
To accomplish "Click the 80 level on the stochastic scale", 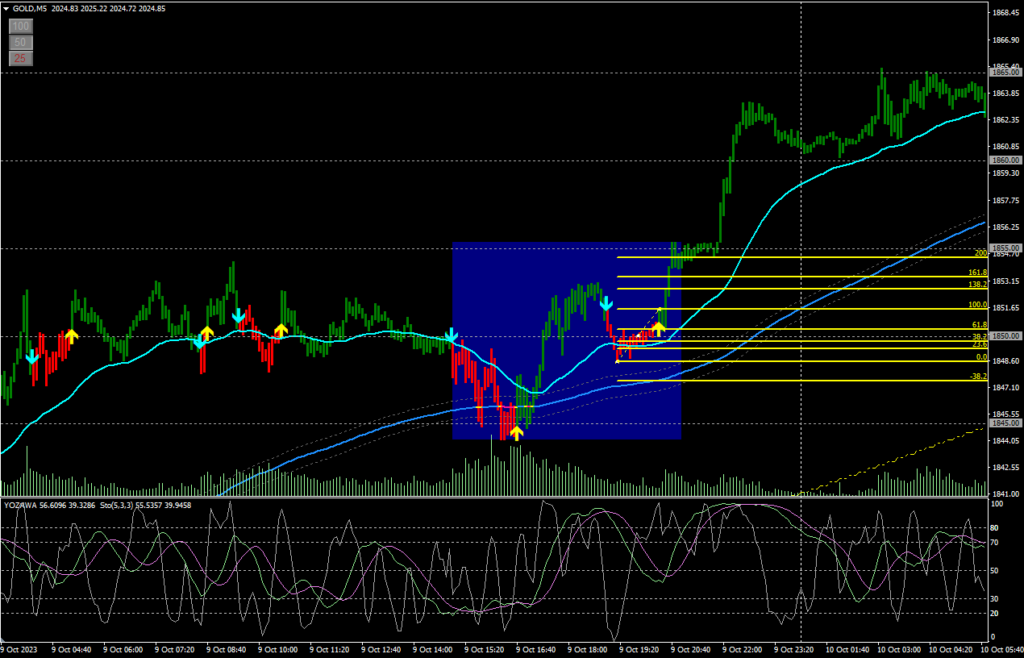I will [x=995, y=529].
